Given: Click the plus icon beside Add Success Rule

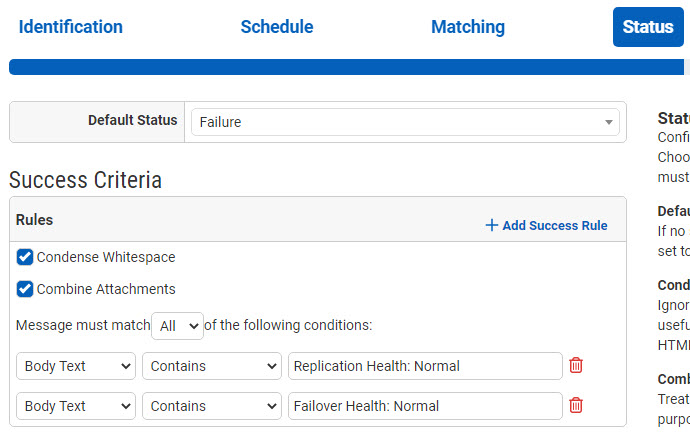Looking at the screenshot, I should tap(491, 225).
